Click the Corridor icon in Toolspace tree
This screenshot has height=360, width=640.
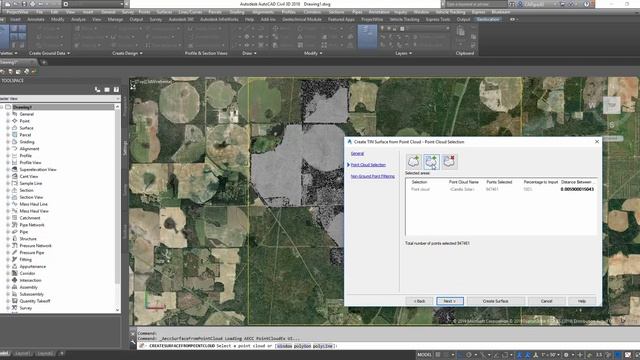(15, 273)
